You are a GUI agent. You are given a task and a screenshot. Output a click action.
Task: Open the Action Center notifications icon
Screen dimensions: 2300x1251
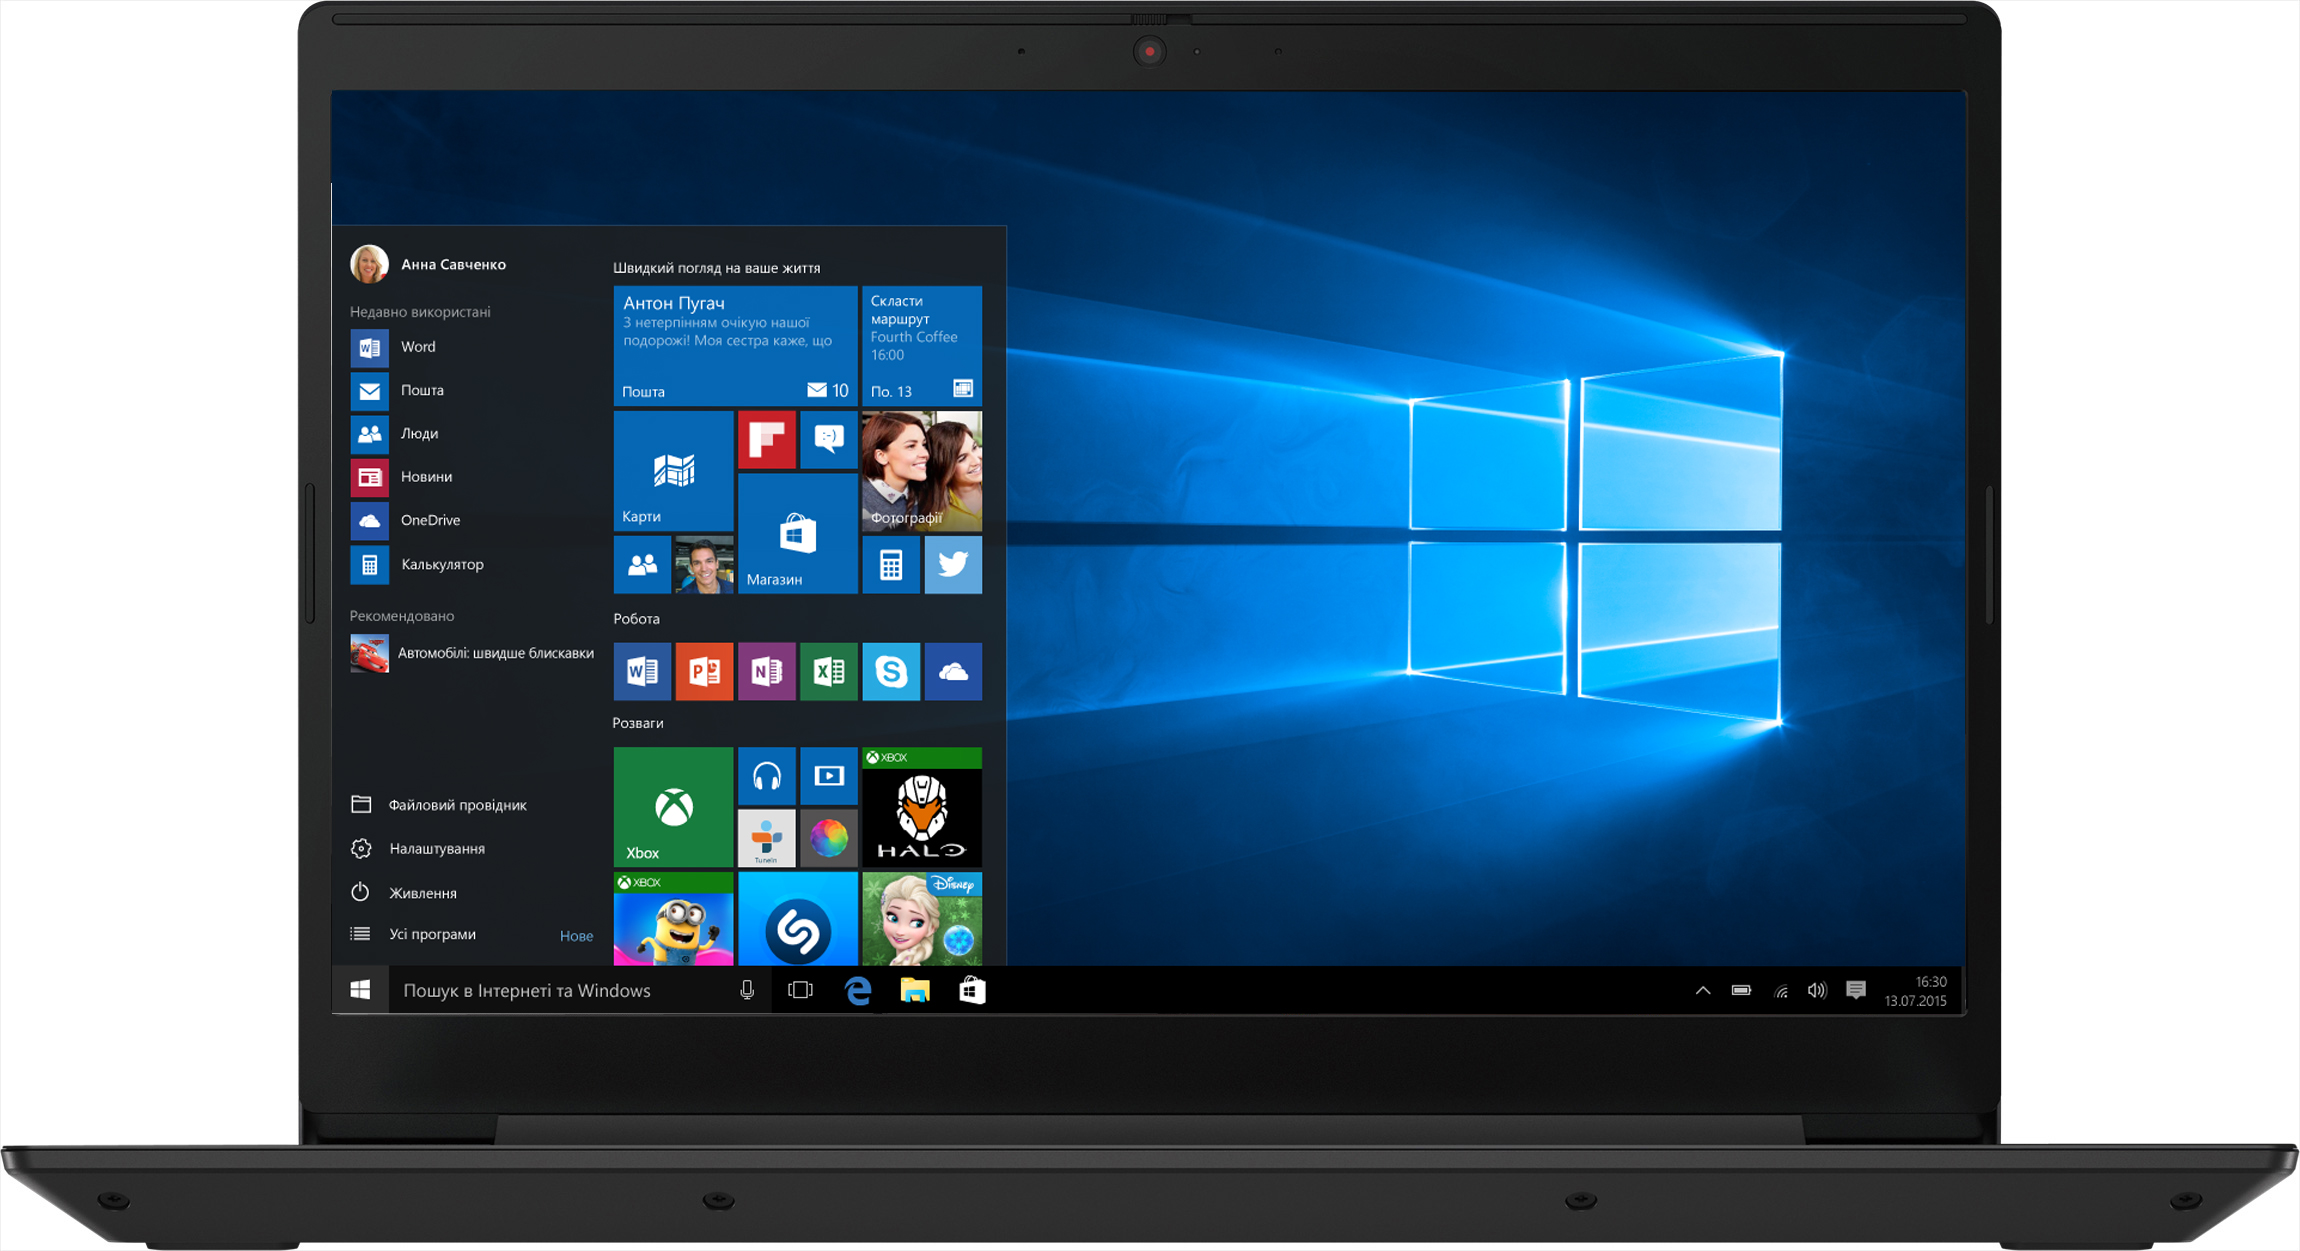(1856, 990)
